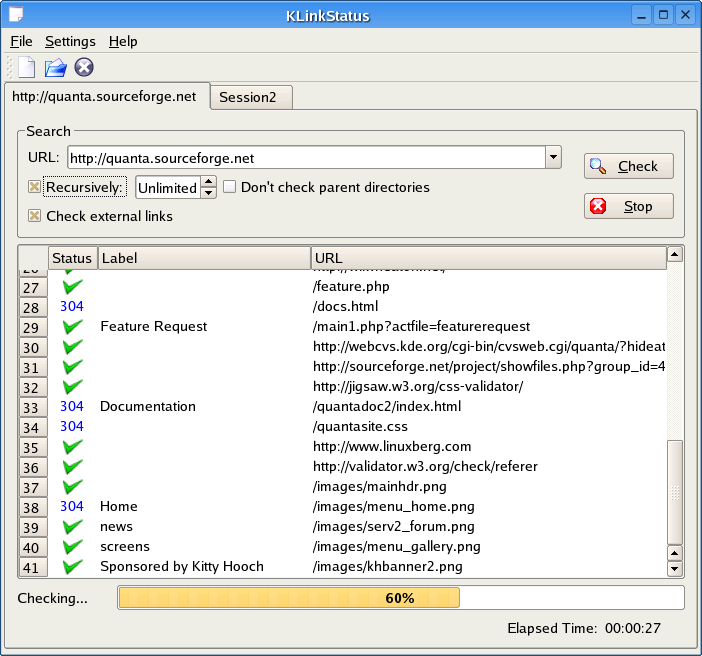The width and height of the screenshot is (702, 656).
Task: Click the /quantasite.css URL cell
Action: 360,426
